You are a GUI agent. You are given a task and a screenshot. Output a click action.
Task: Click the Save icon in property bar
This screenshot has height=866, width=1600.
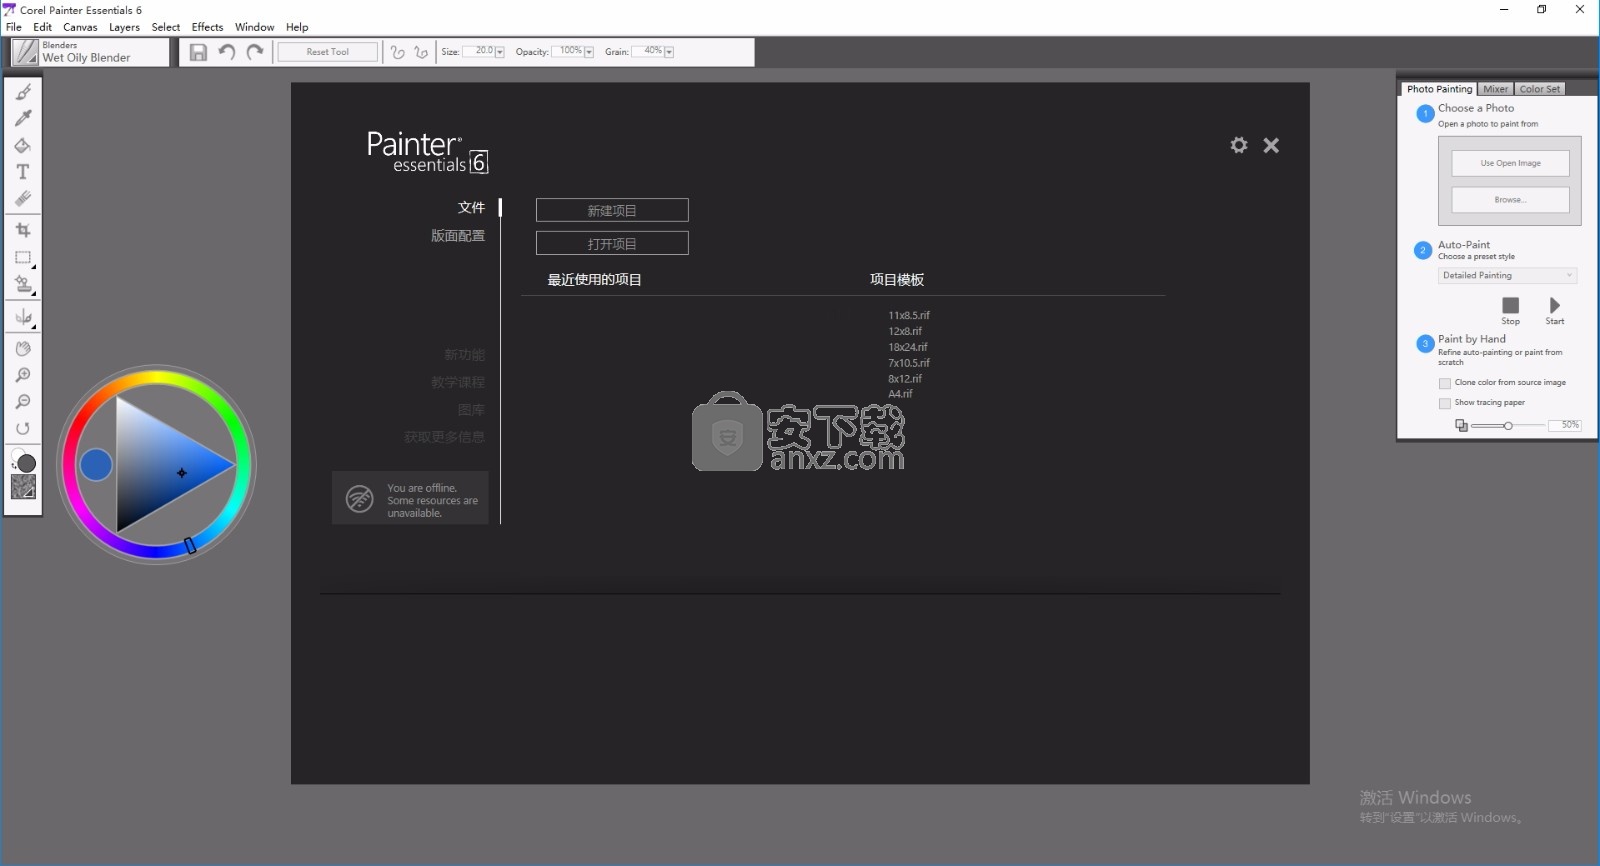coord(198,52)
